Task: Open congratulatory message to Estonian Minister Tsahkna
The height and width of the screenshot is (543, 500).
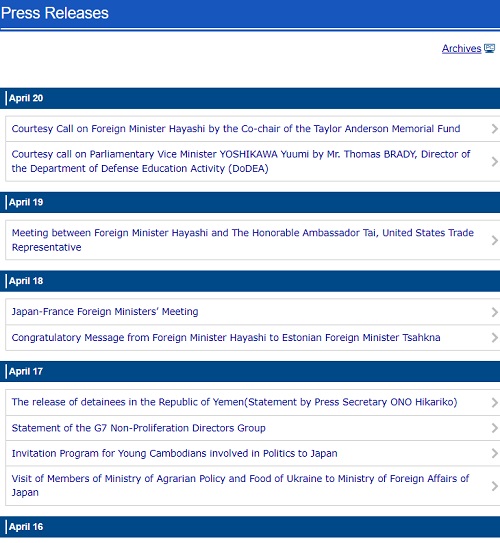Action: click(226, 337)
